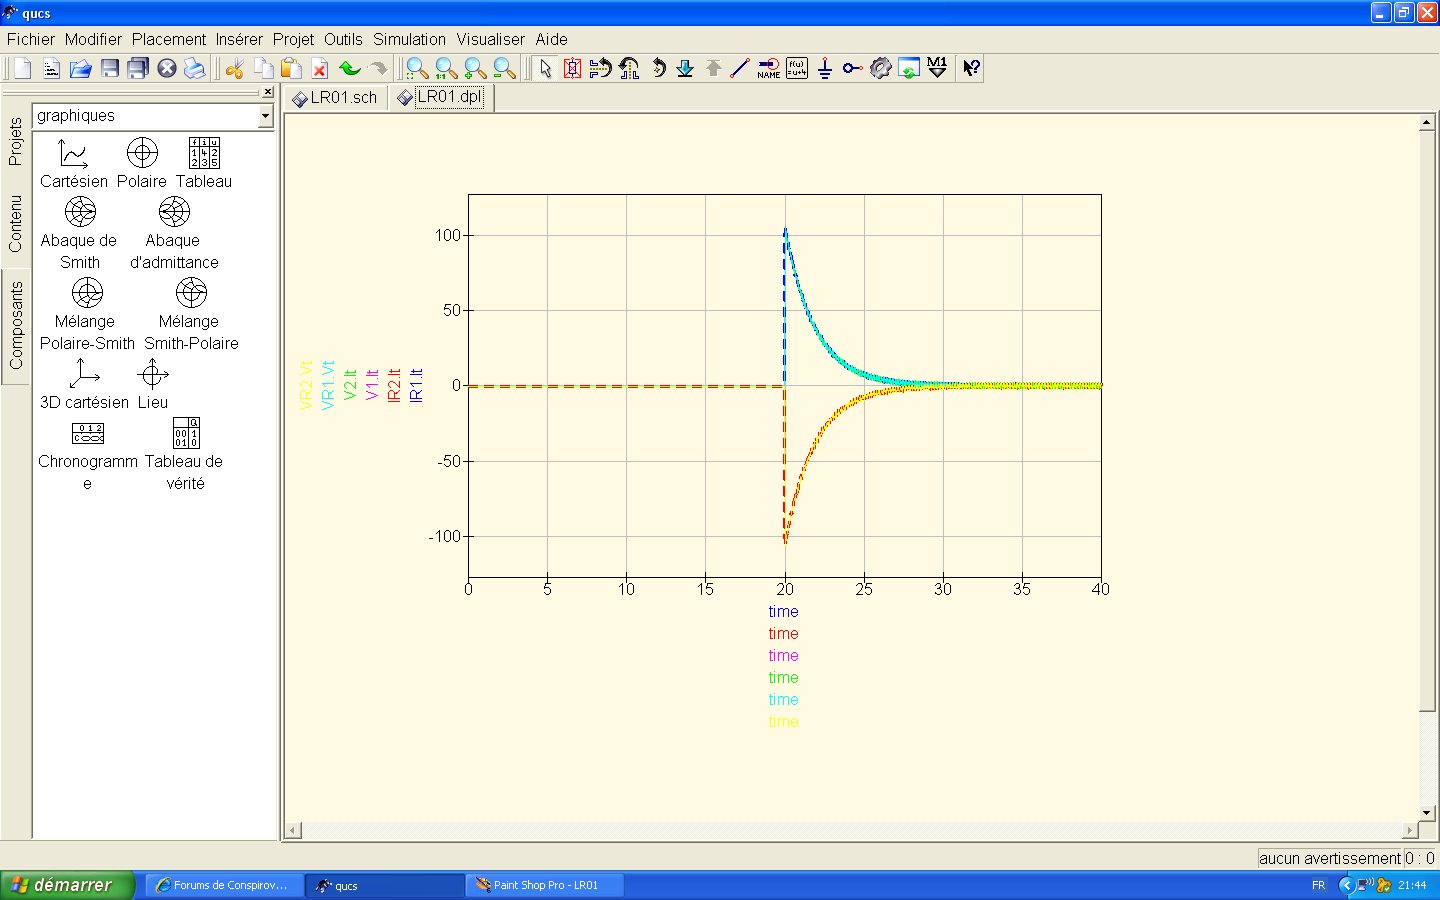Open the Contenu side tab
Image resolution: width=1440 pixels, height=900 pixels.
tap(15, 224)
